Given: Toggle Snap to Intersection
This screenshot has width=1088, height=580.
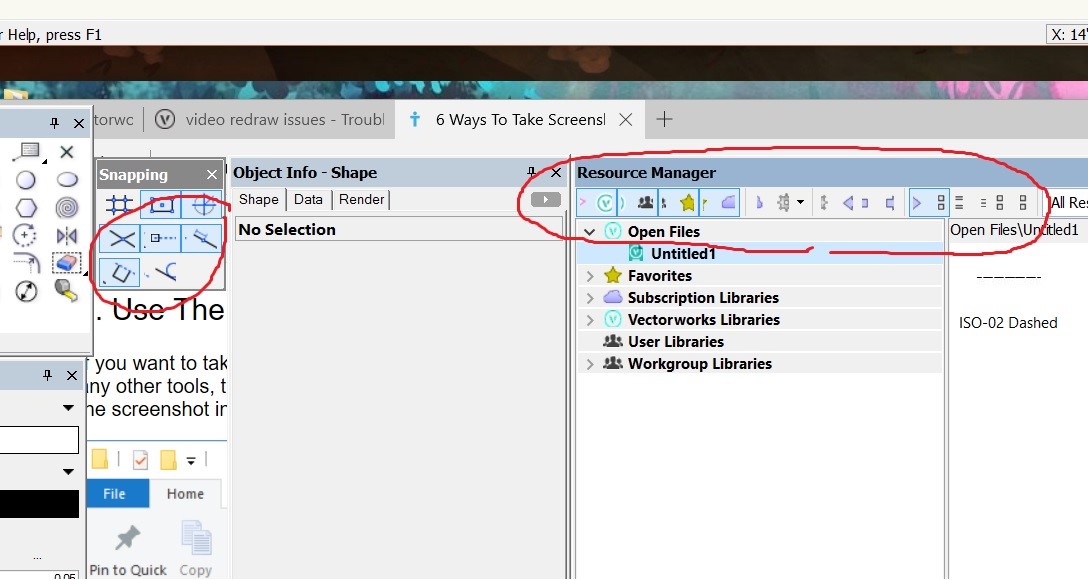Looking at the screenshot, I should coord(120,238).
